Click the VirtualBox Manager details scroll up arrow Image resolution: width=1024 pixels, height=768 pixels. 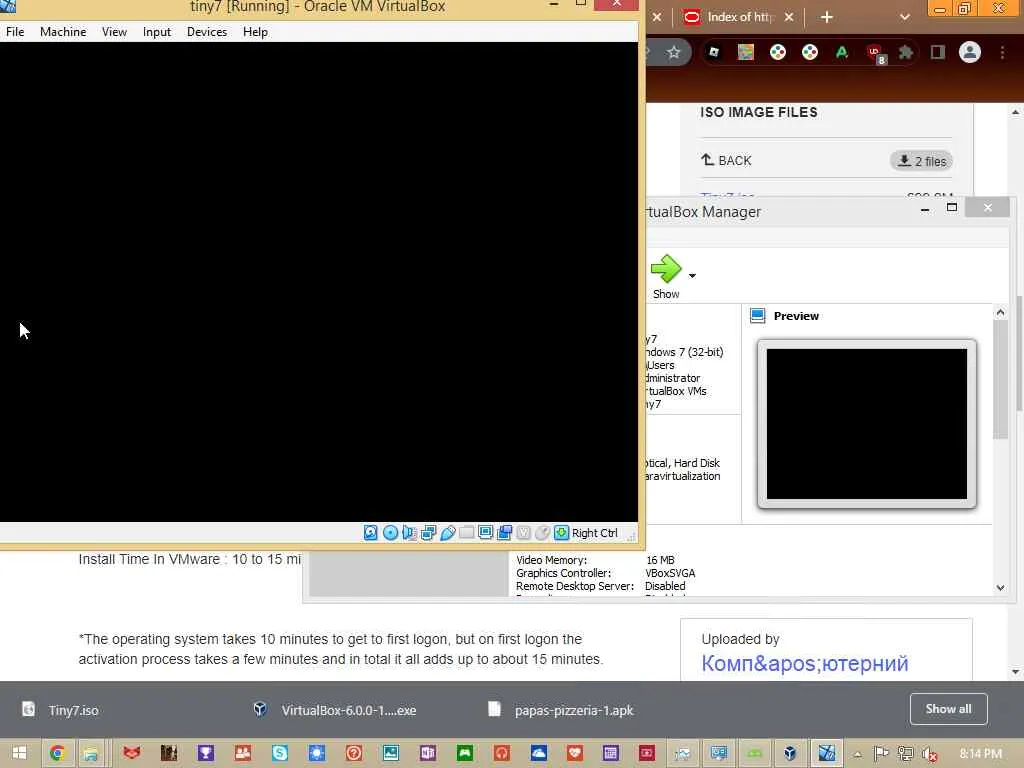(1000, 313)
